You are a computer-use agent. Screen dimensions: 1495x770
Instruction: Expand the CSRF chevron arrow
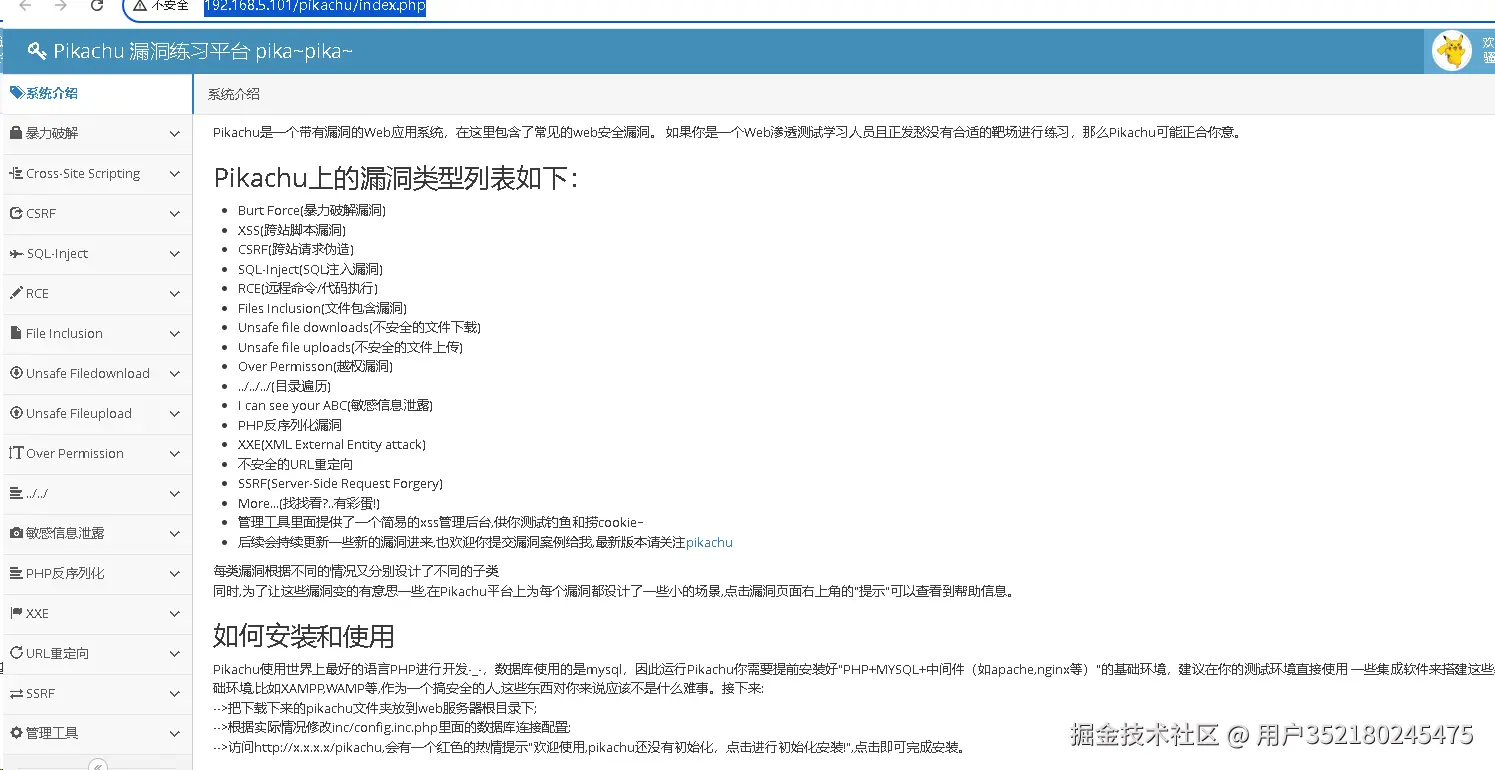[175, 214]
